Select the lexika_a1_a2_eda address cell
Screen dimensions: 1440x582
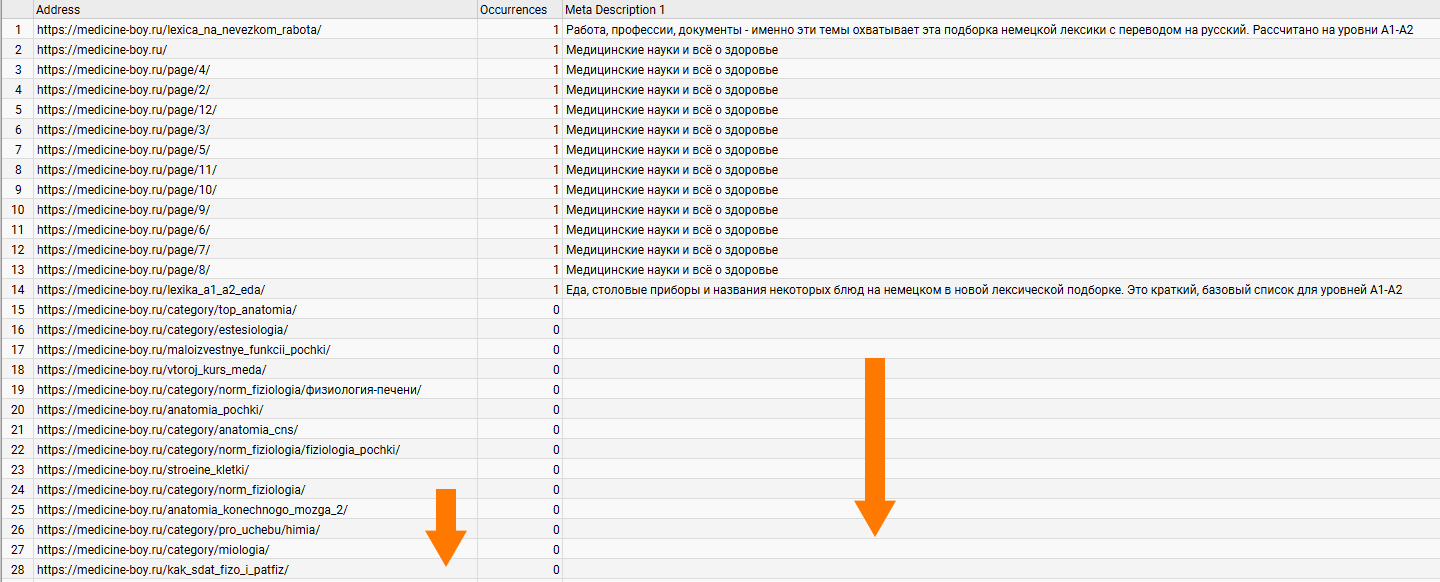[x=255, y=290]
